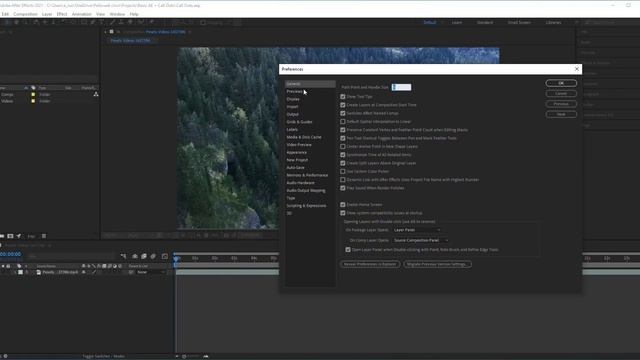Click the label color of Pexels layer
This screenshot has width=640, height=360.
(x=21, y=272)
